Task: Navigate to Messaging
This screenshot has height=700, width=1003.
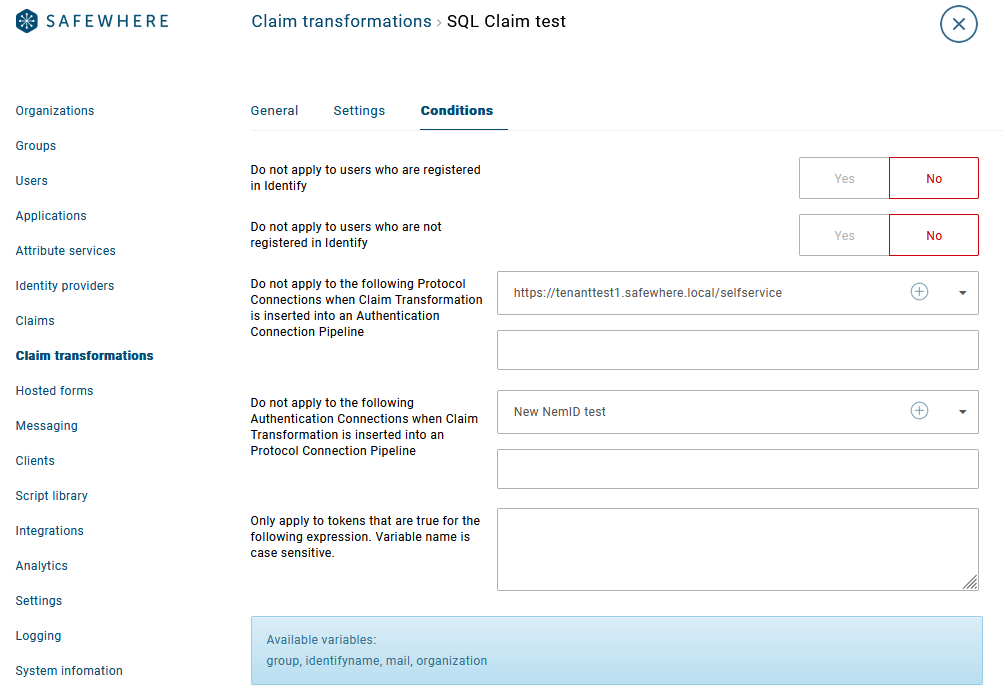Action: tap(47, 426)
